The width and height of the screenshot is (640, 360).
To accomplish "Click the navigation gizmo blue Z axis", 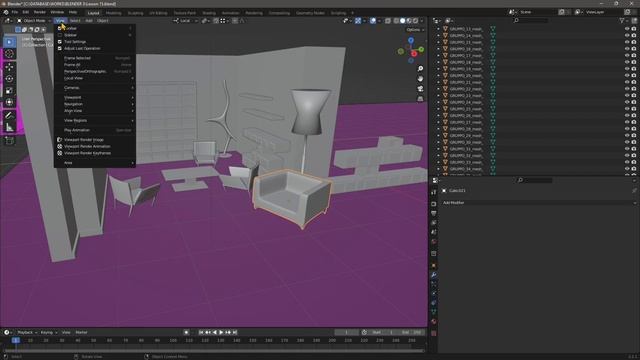I will click(x=411, y=40).
